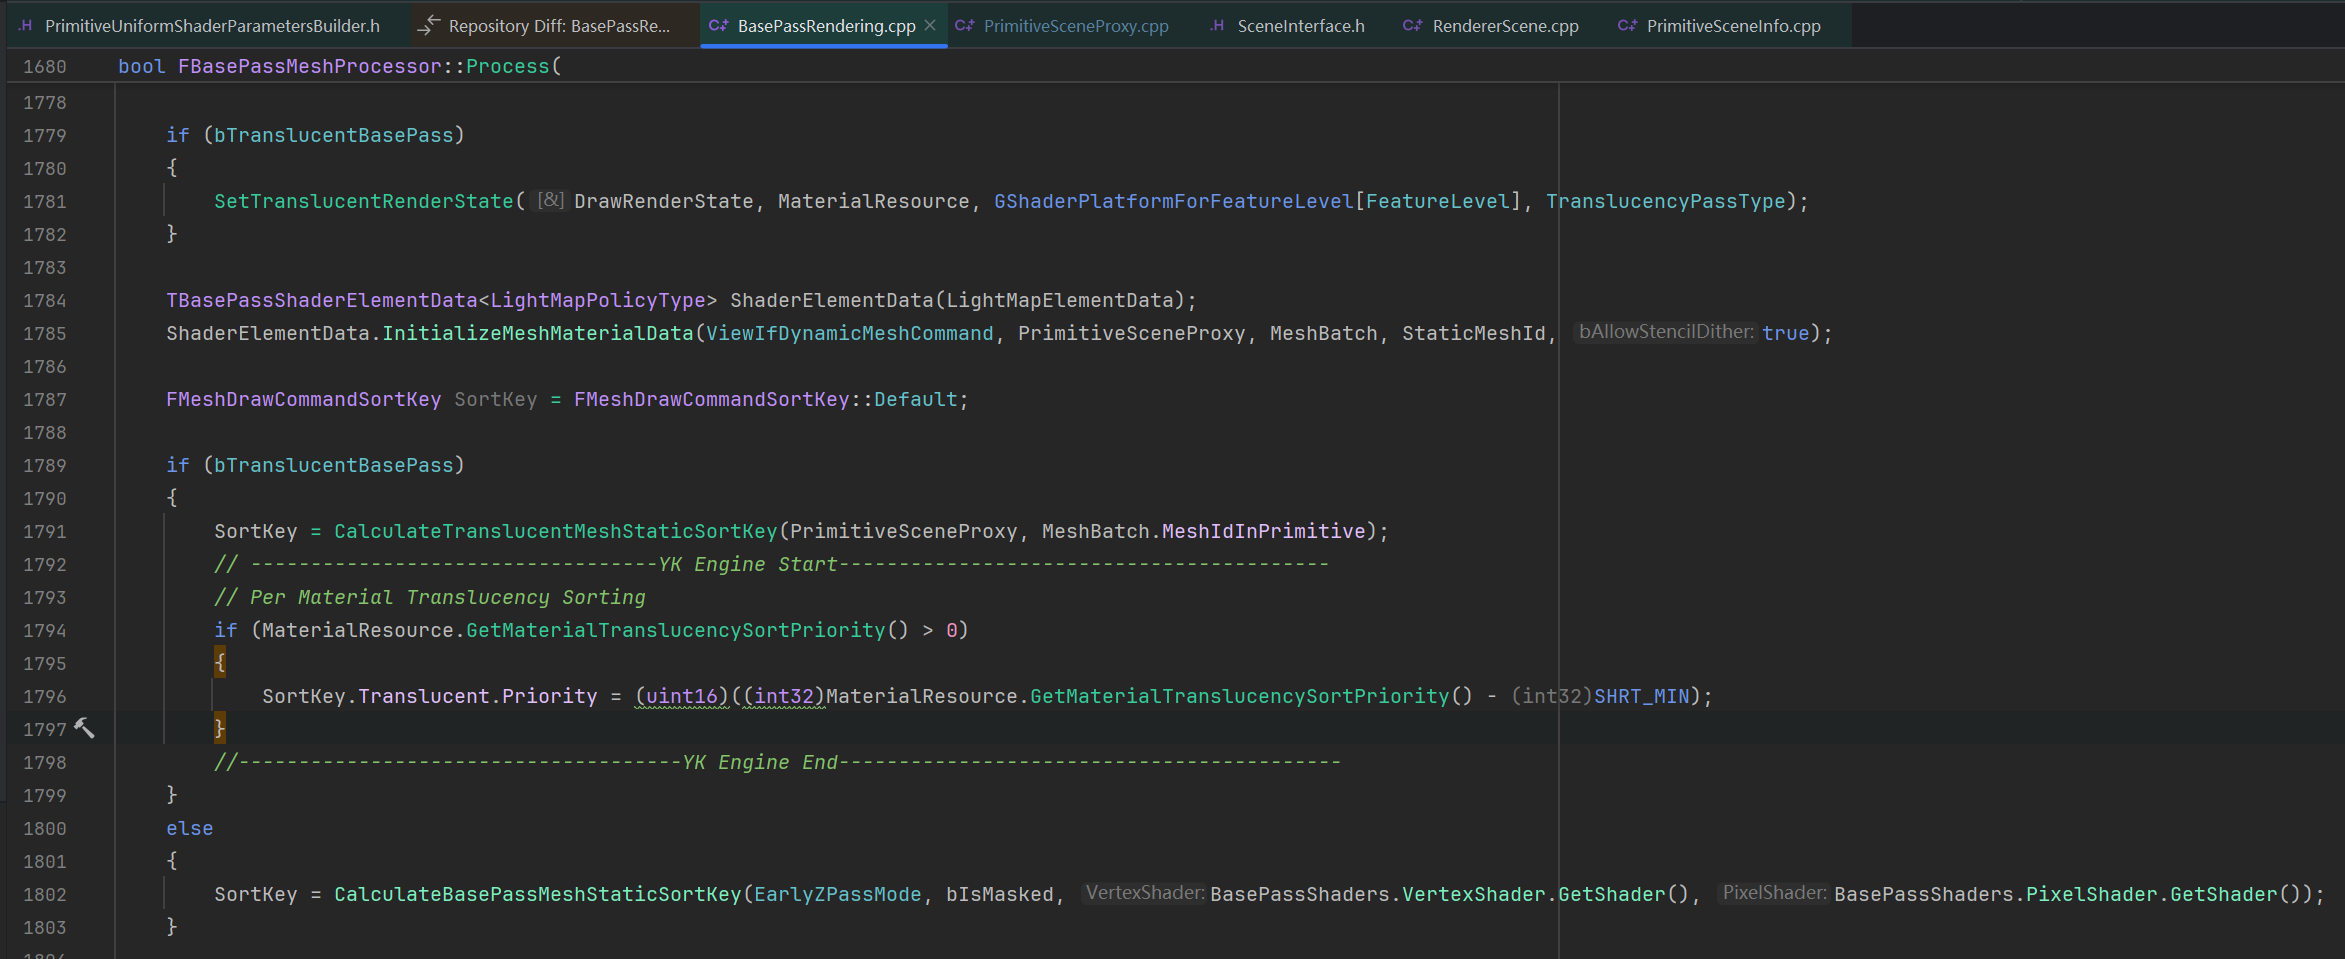Click the C++ icon on the PrimitiveSceneInfo.cpp tab
Screen dimensions: 2345x959
1627,26
